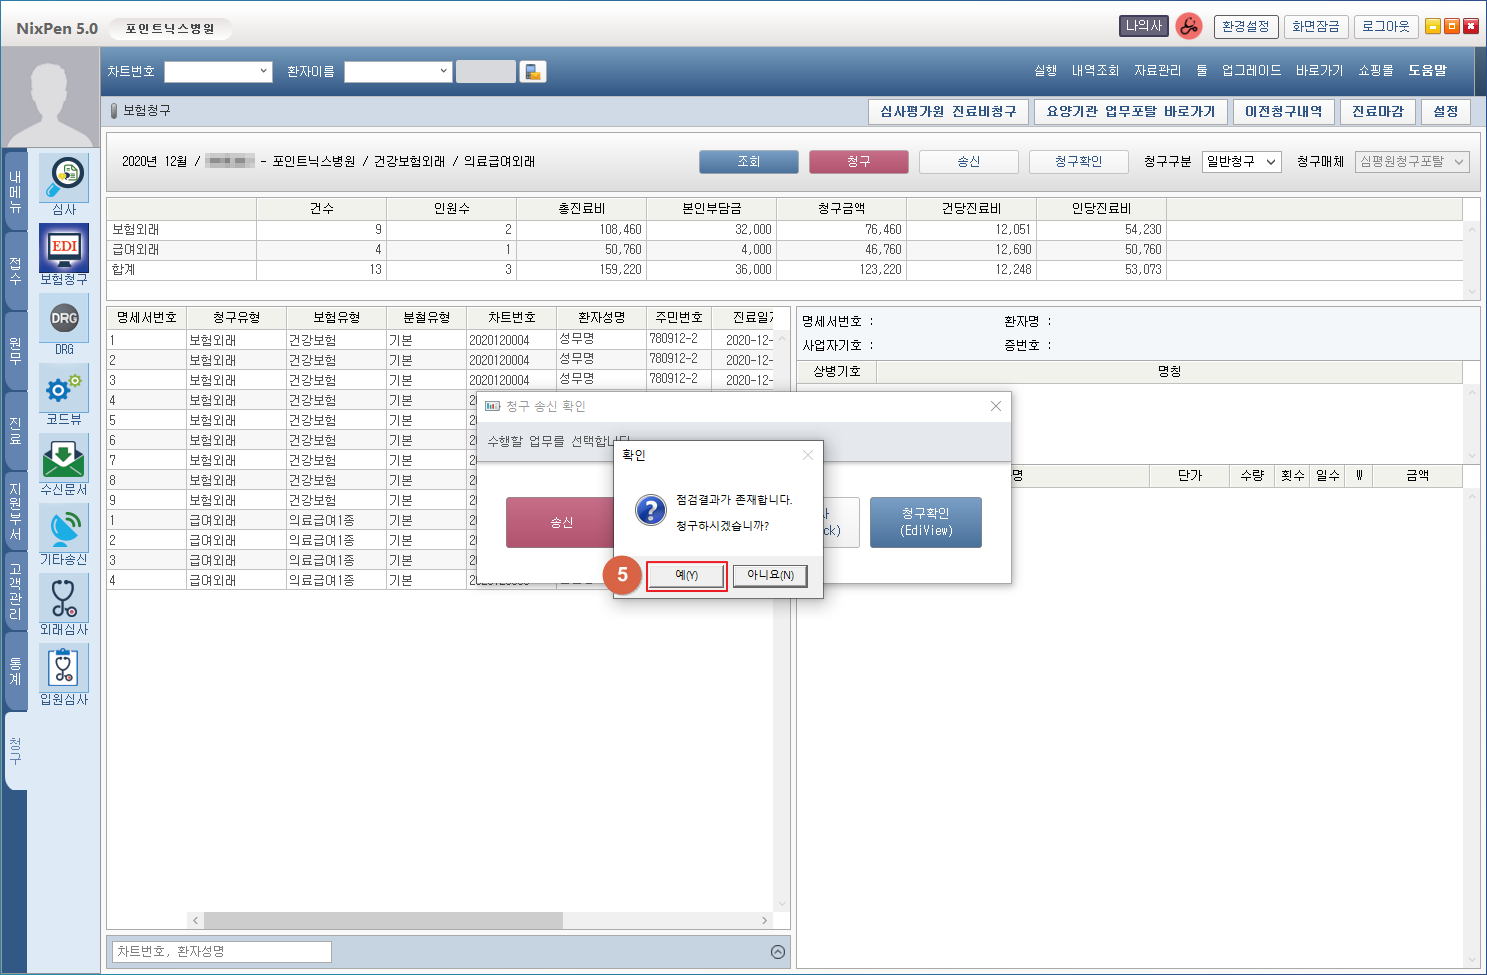1487x975 pixels.
Task: Open the 수신문서 inbox icon
Action: (x=64, y=458)
